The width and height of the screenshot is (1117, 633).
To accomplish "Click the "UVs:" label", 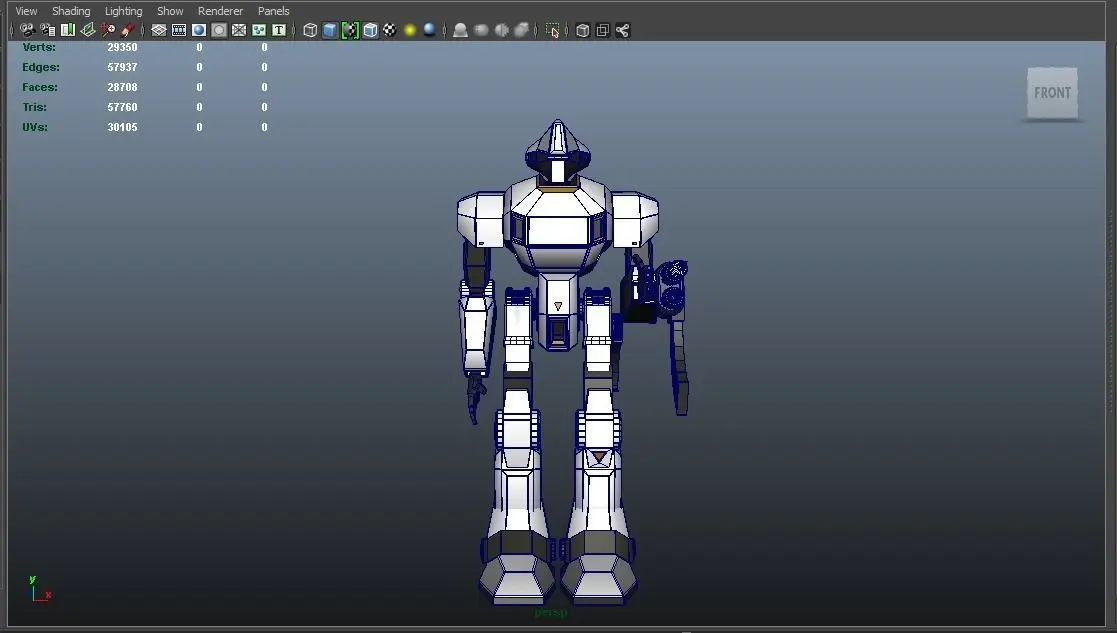I will click(35, 127).
